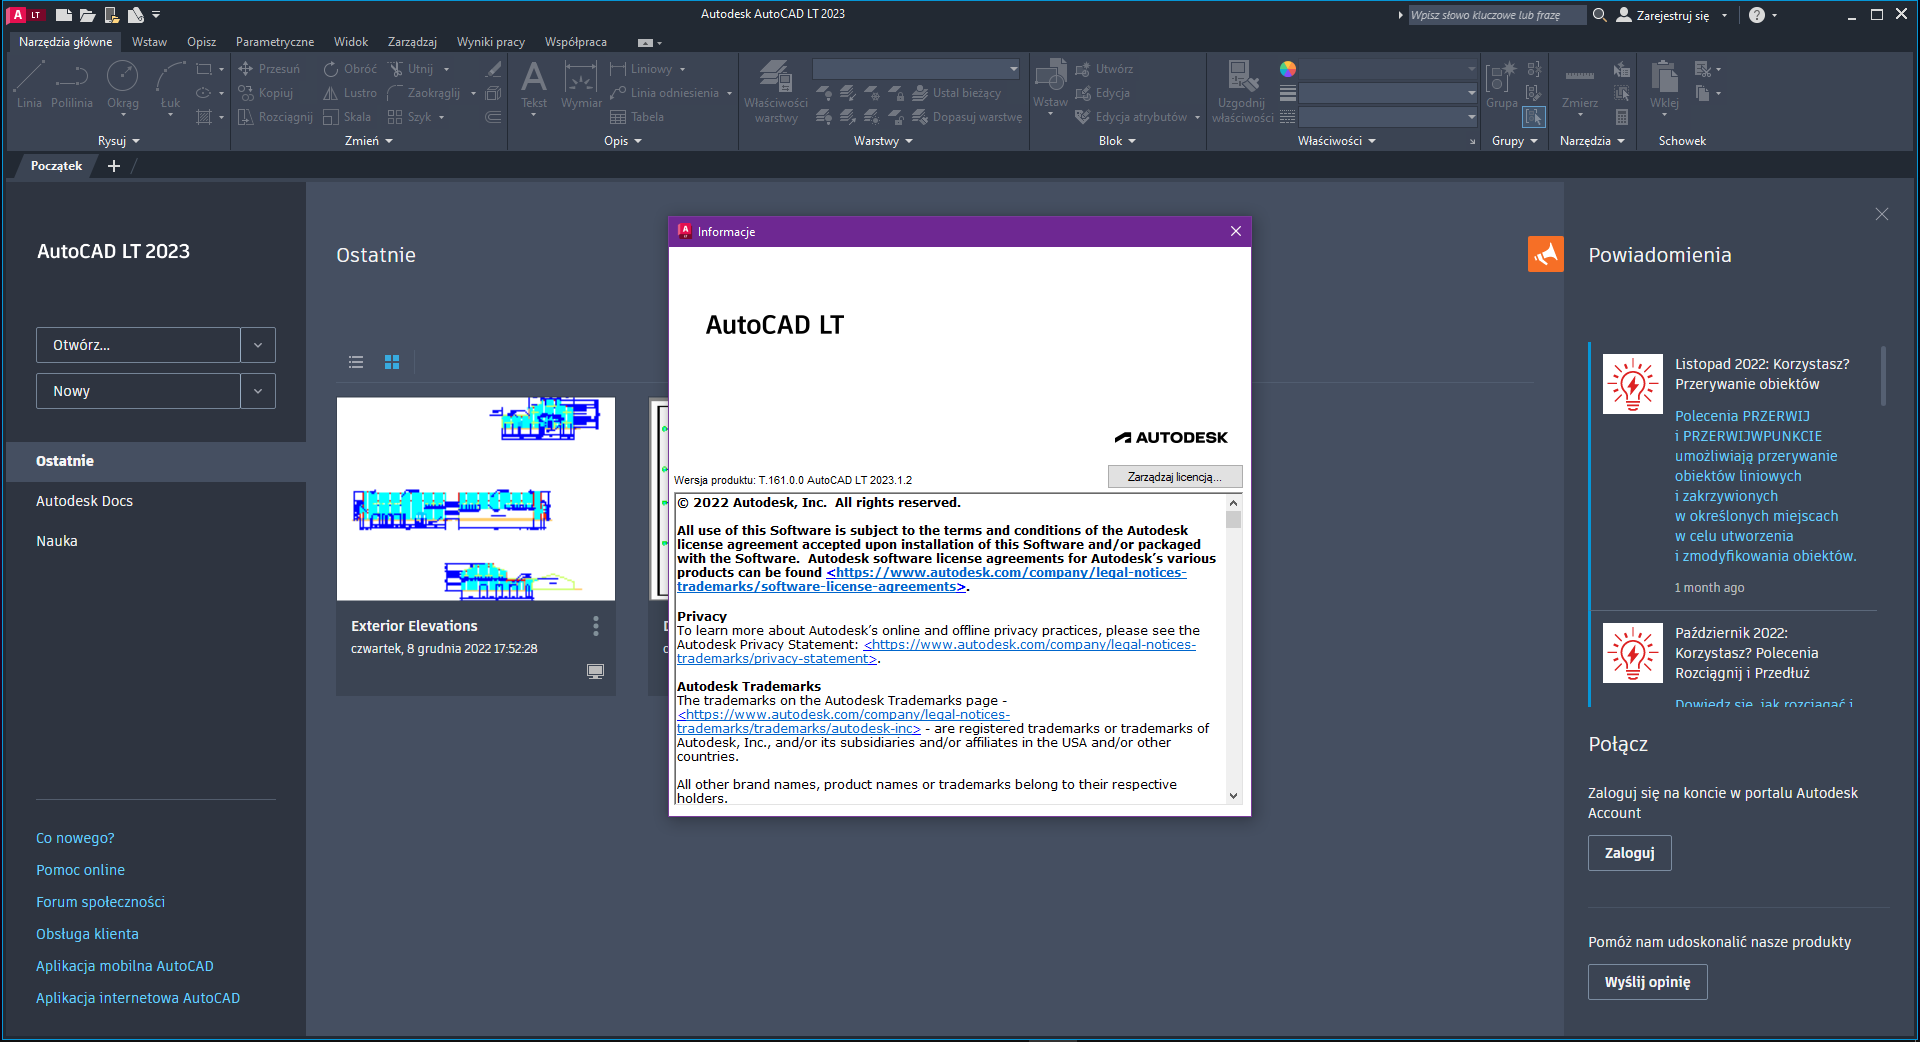This screenshot has height=1042, width=1920.
Task: Open the Opisz ribbon tab
Action: tap(201, 42)
